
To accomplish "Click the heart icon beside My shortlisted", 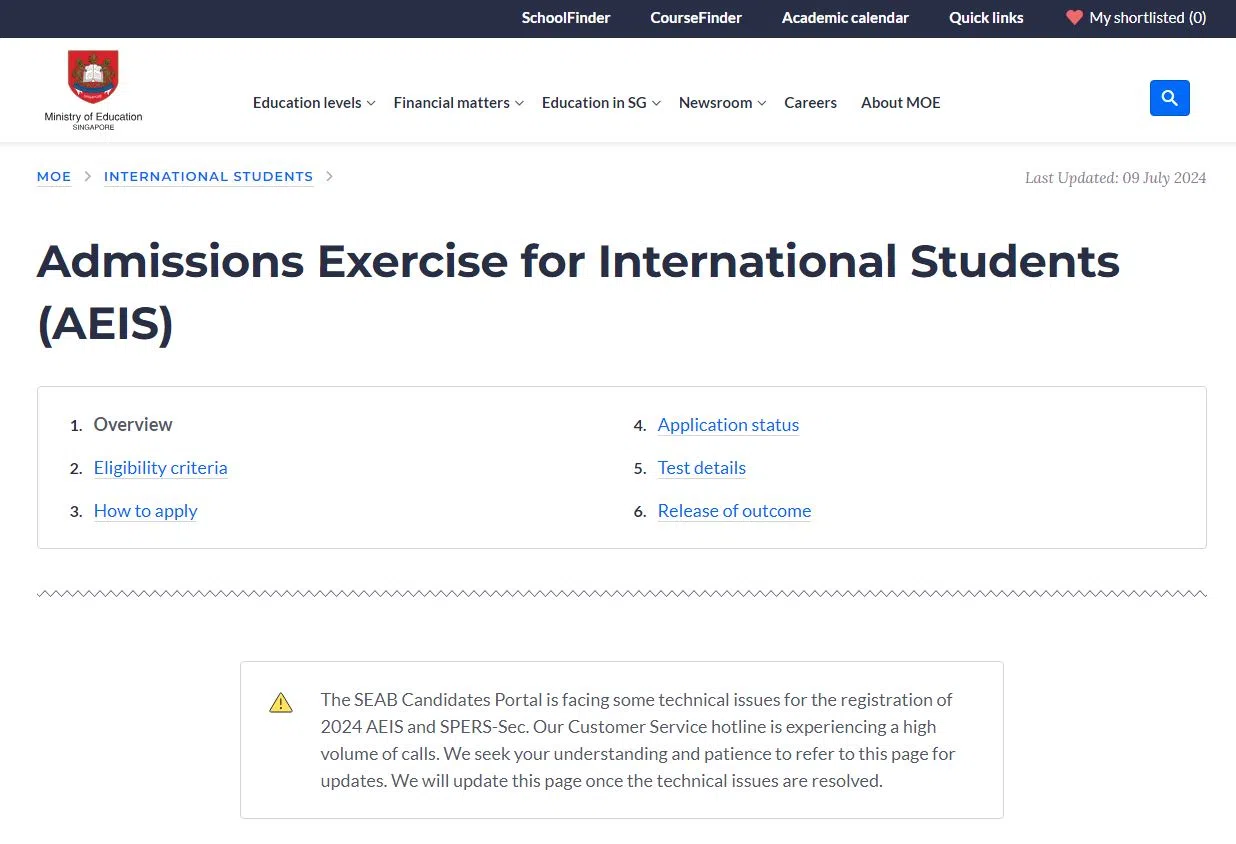I will tap(1074, 17).
